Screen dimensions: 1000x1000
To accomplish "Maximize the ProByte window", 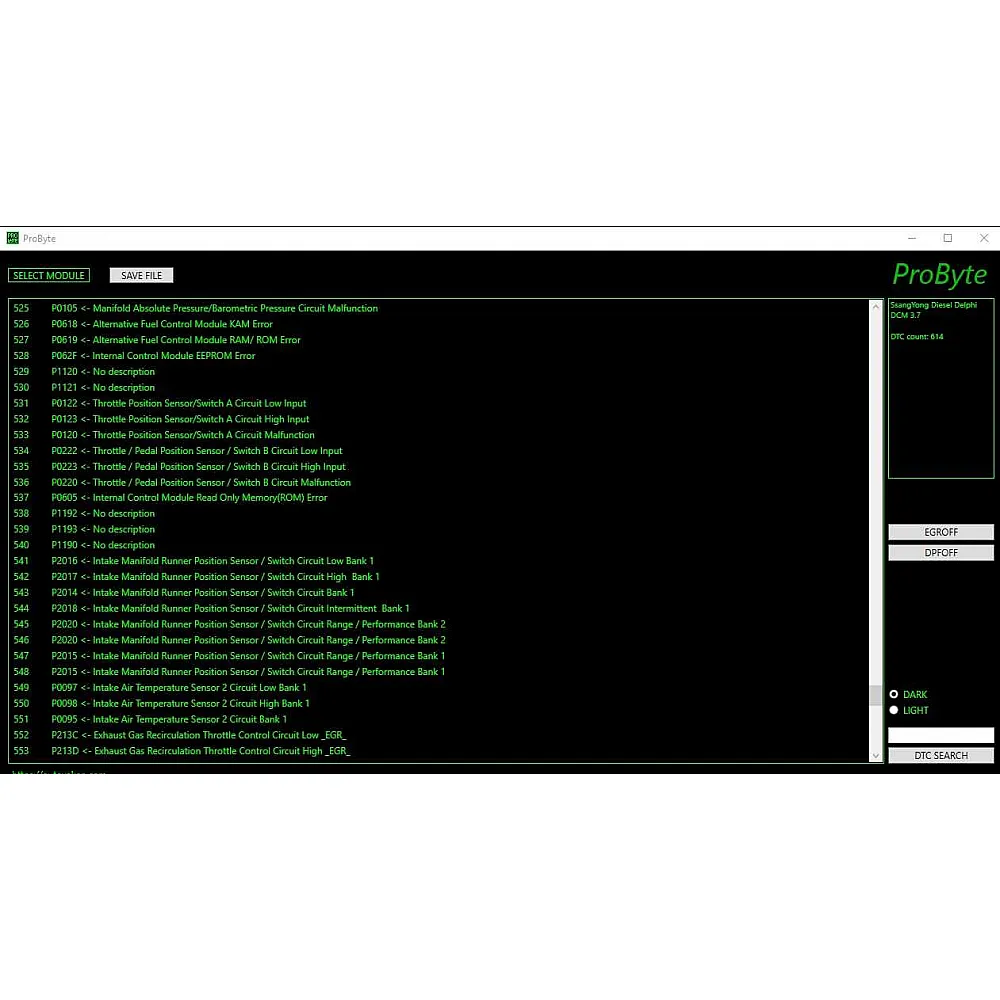I will coord(948,238).
